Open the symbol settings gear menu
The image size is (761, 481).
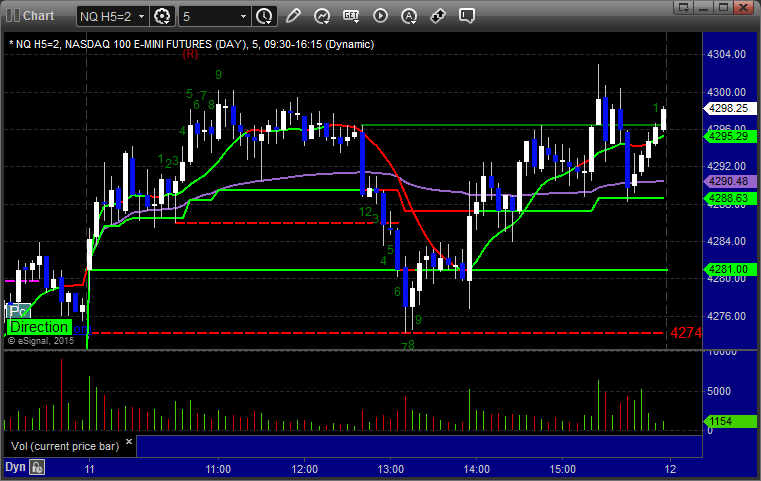(162, 17)
